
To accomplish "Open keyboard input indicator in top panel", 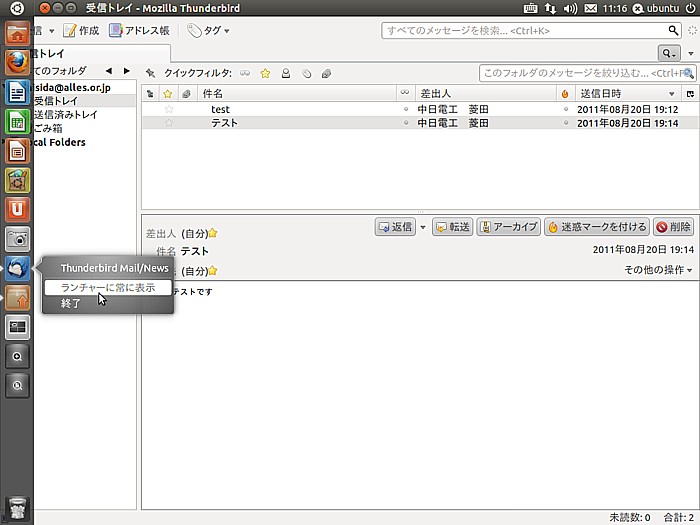I will [x=530, y=8].
